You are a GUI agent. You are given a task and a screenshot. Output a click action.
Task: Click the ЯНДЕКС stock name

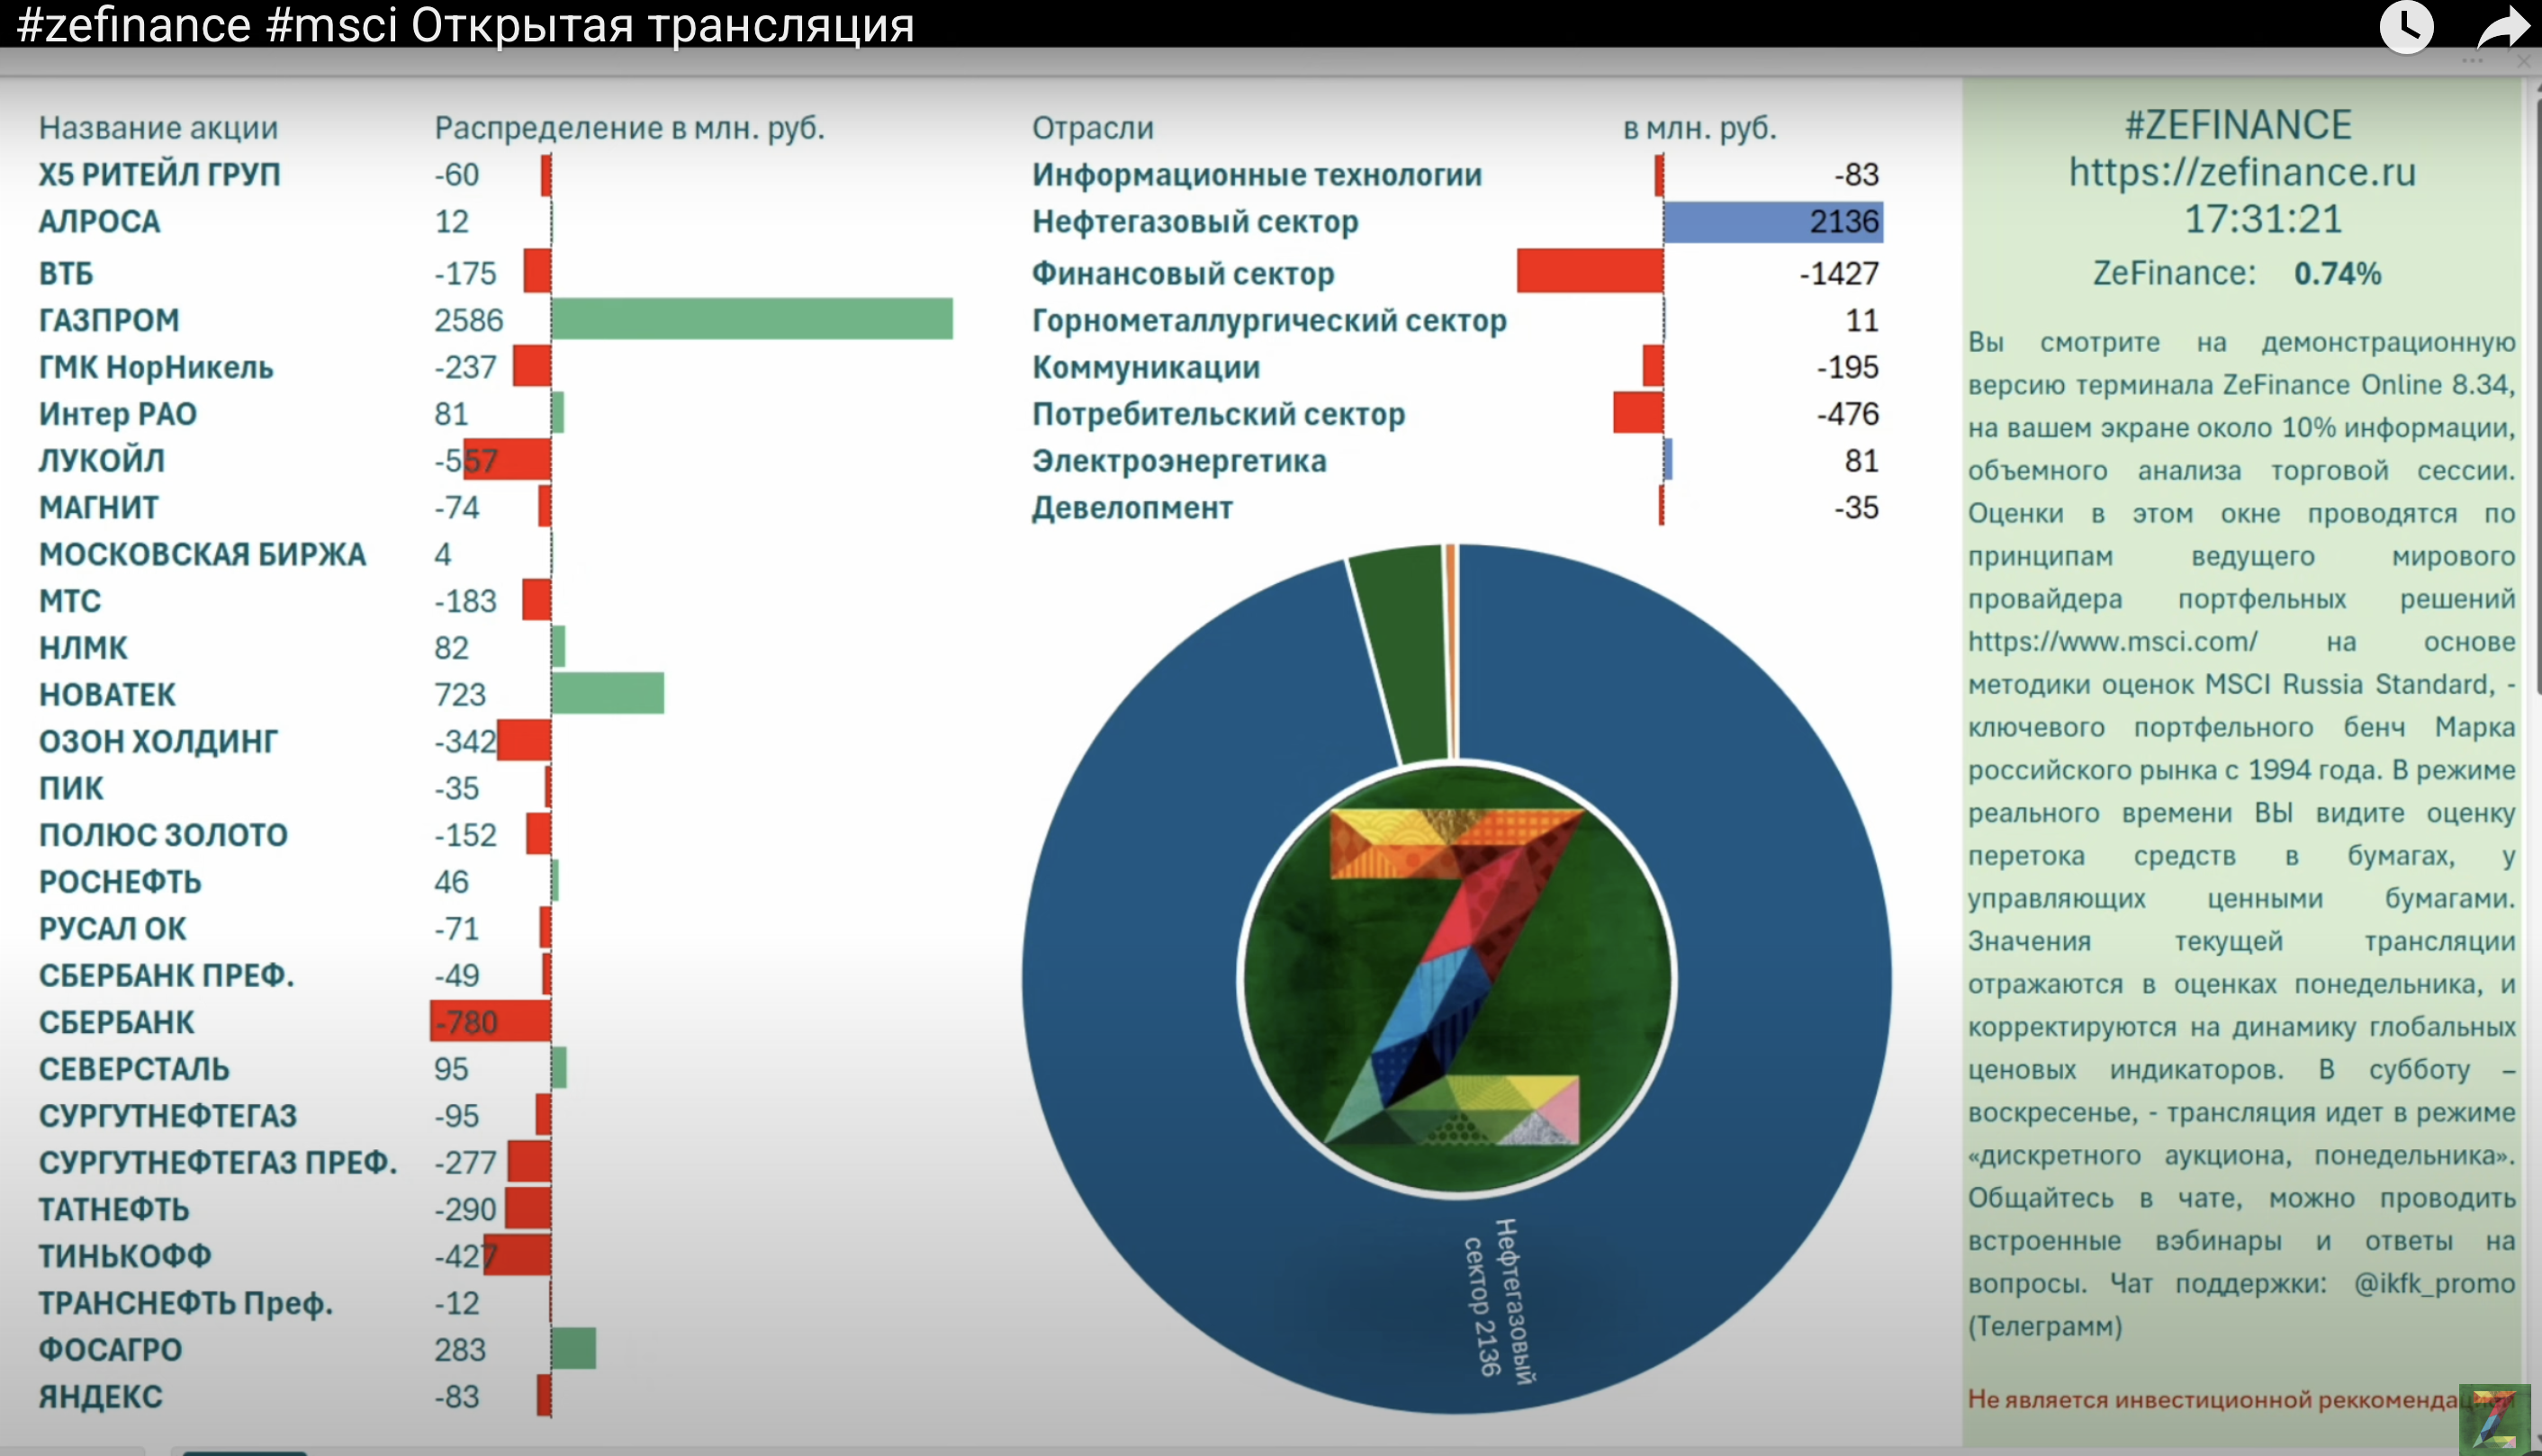(100, 1396)
